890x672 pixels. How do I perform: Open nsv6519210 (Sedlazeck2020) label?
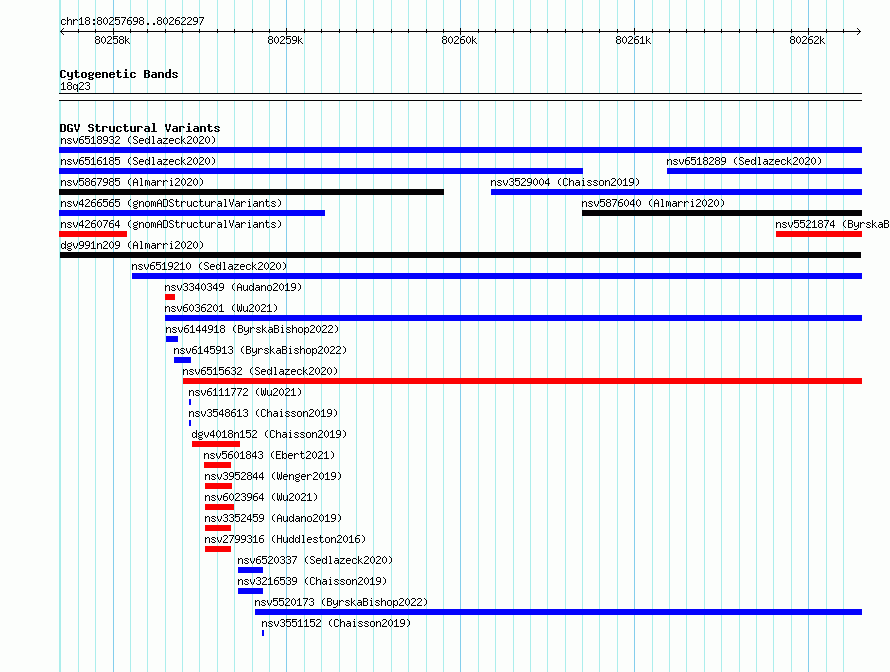point(209,266)
